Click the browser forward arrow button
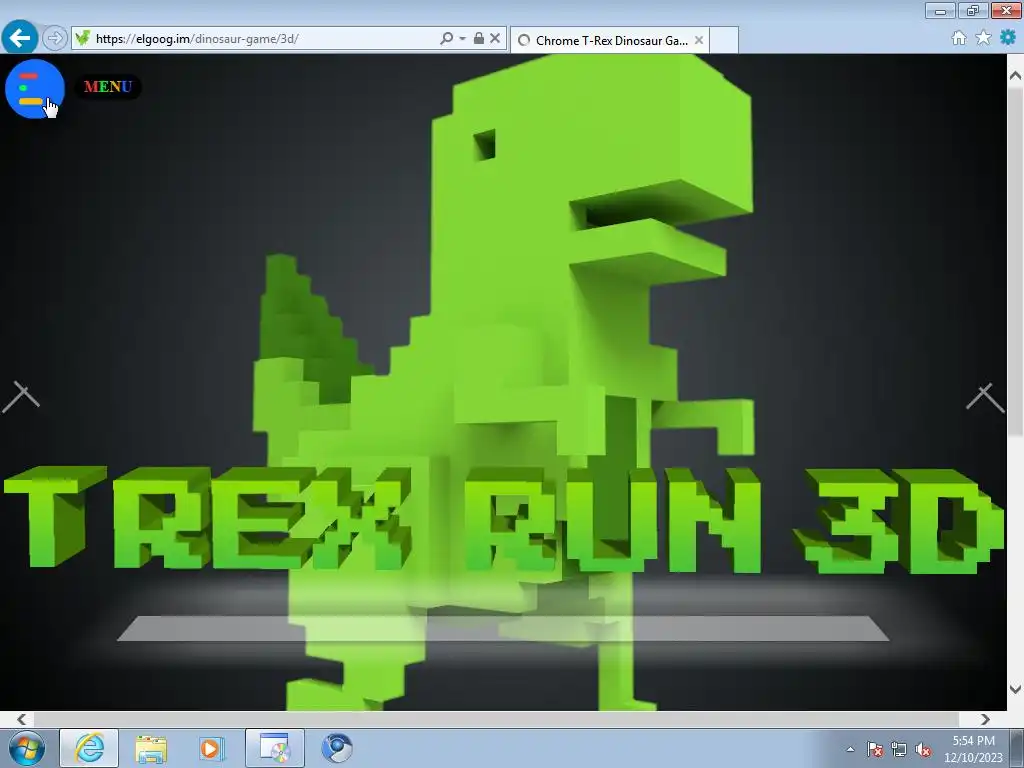Screen dimensions: 1024x768 coord(55,39)
